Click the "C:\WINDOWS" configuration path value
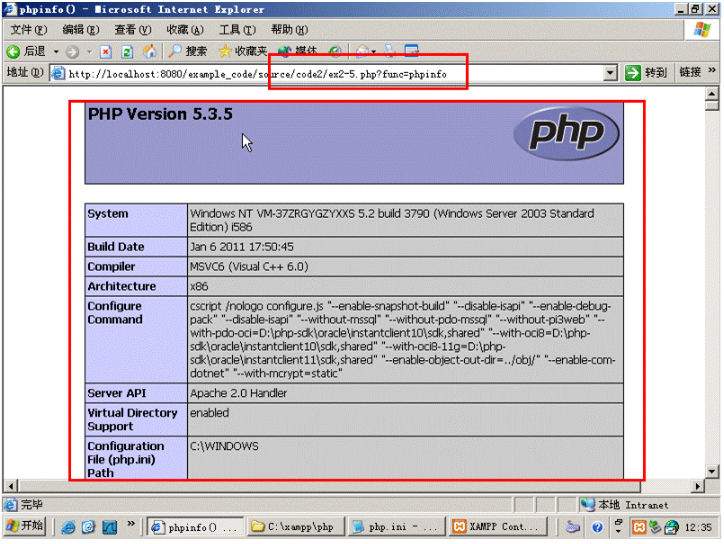Viewport: 724px width, 544px height. click(x=224, y=446)
